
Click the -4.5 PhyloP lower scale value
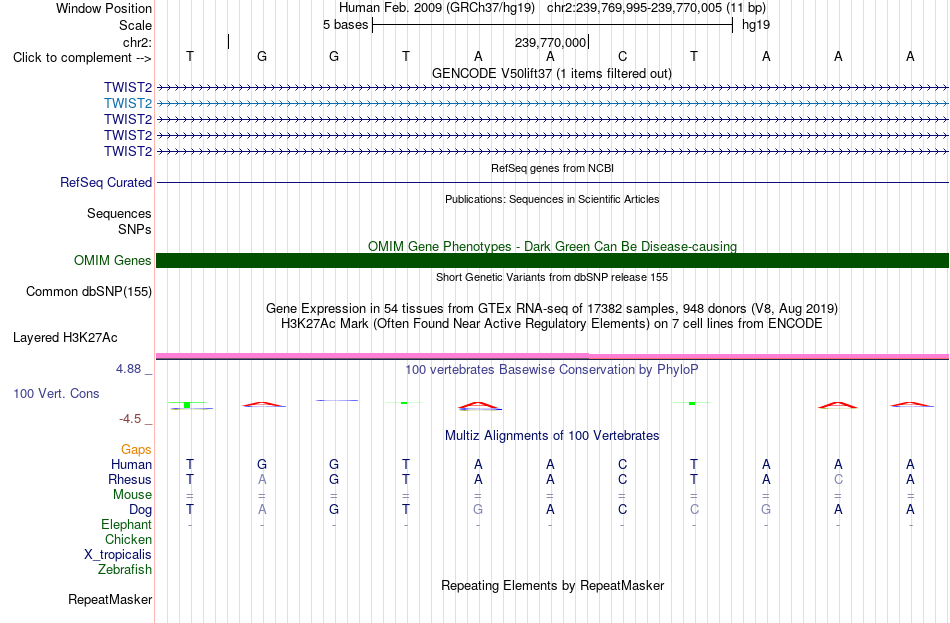click(x=130, y=419)
